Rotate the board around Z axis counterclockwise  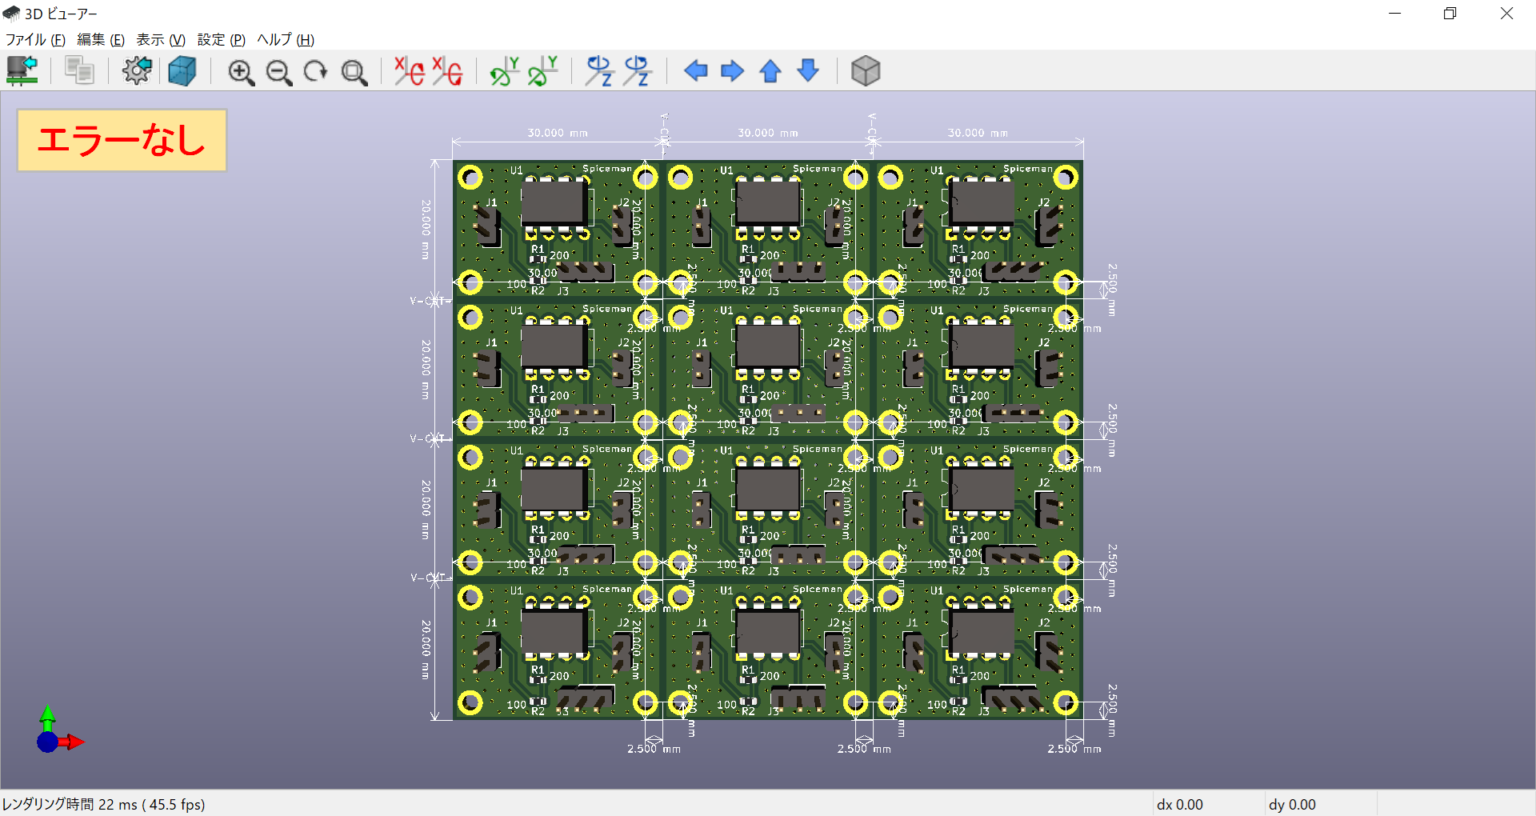pos(638,71)
